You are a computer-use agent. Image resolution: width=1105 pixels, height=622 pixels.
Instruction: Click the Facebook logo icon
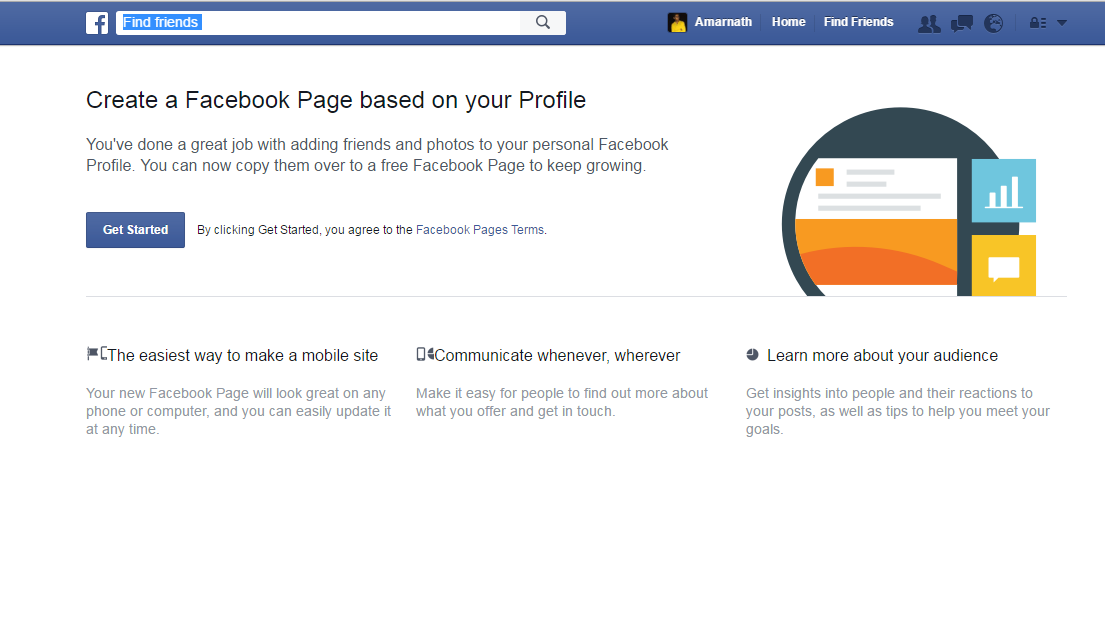[x=97, y=23]
